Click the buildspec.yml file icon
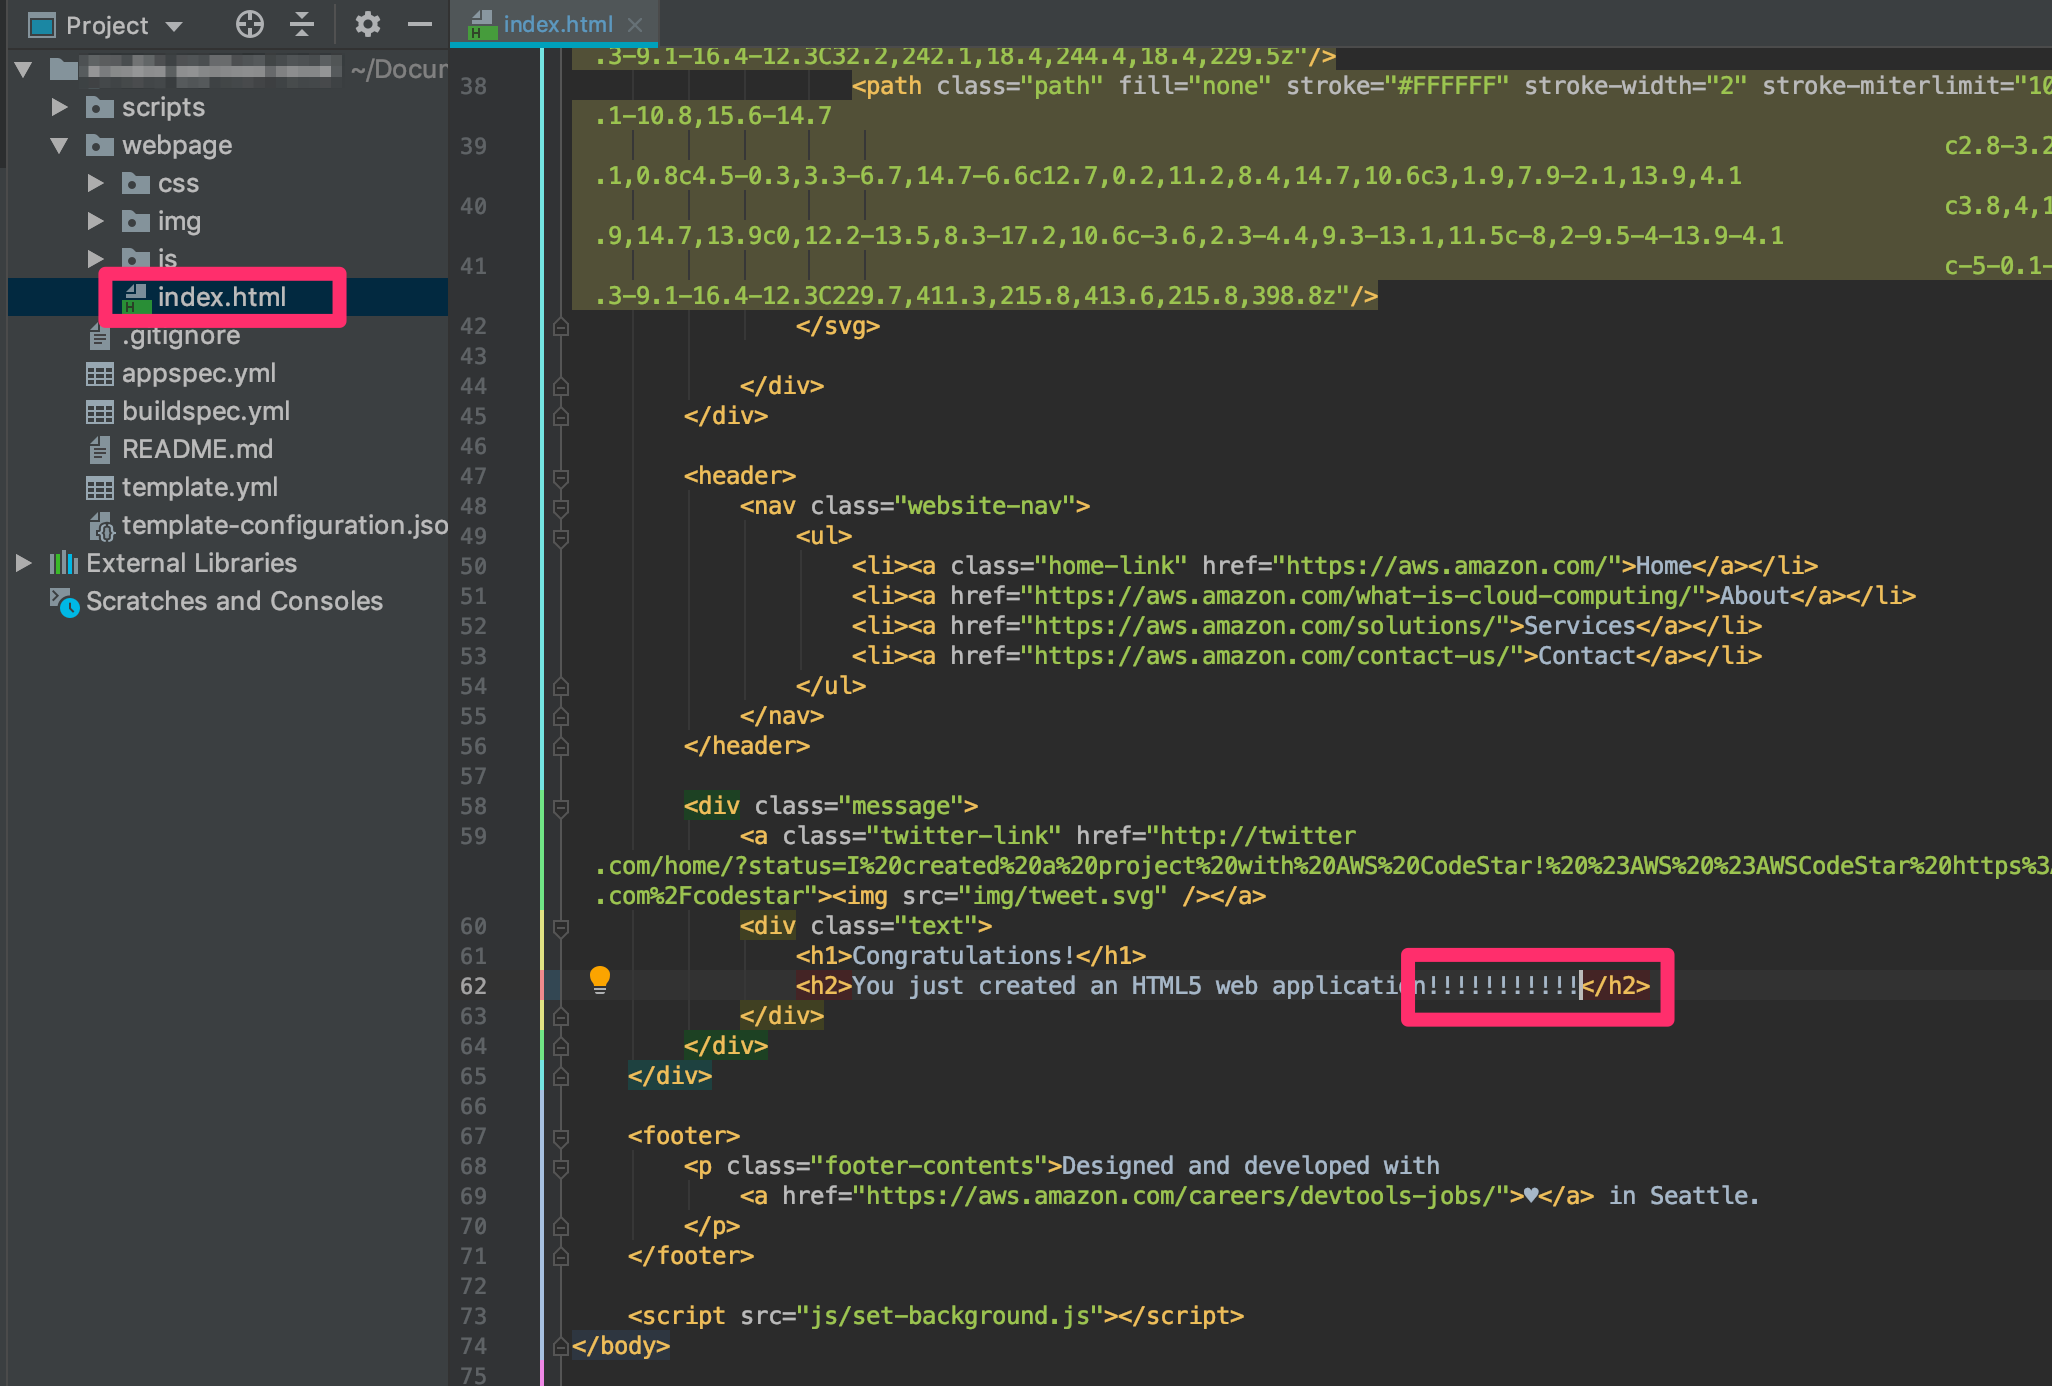 [100, 412]
